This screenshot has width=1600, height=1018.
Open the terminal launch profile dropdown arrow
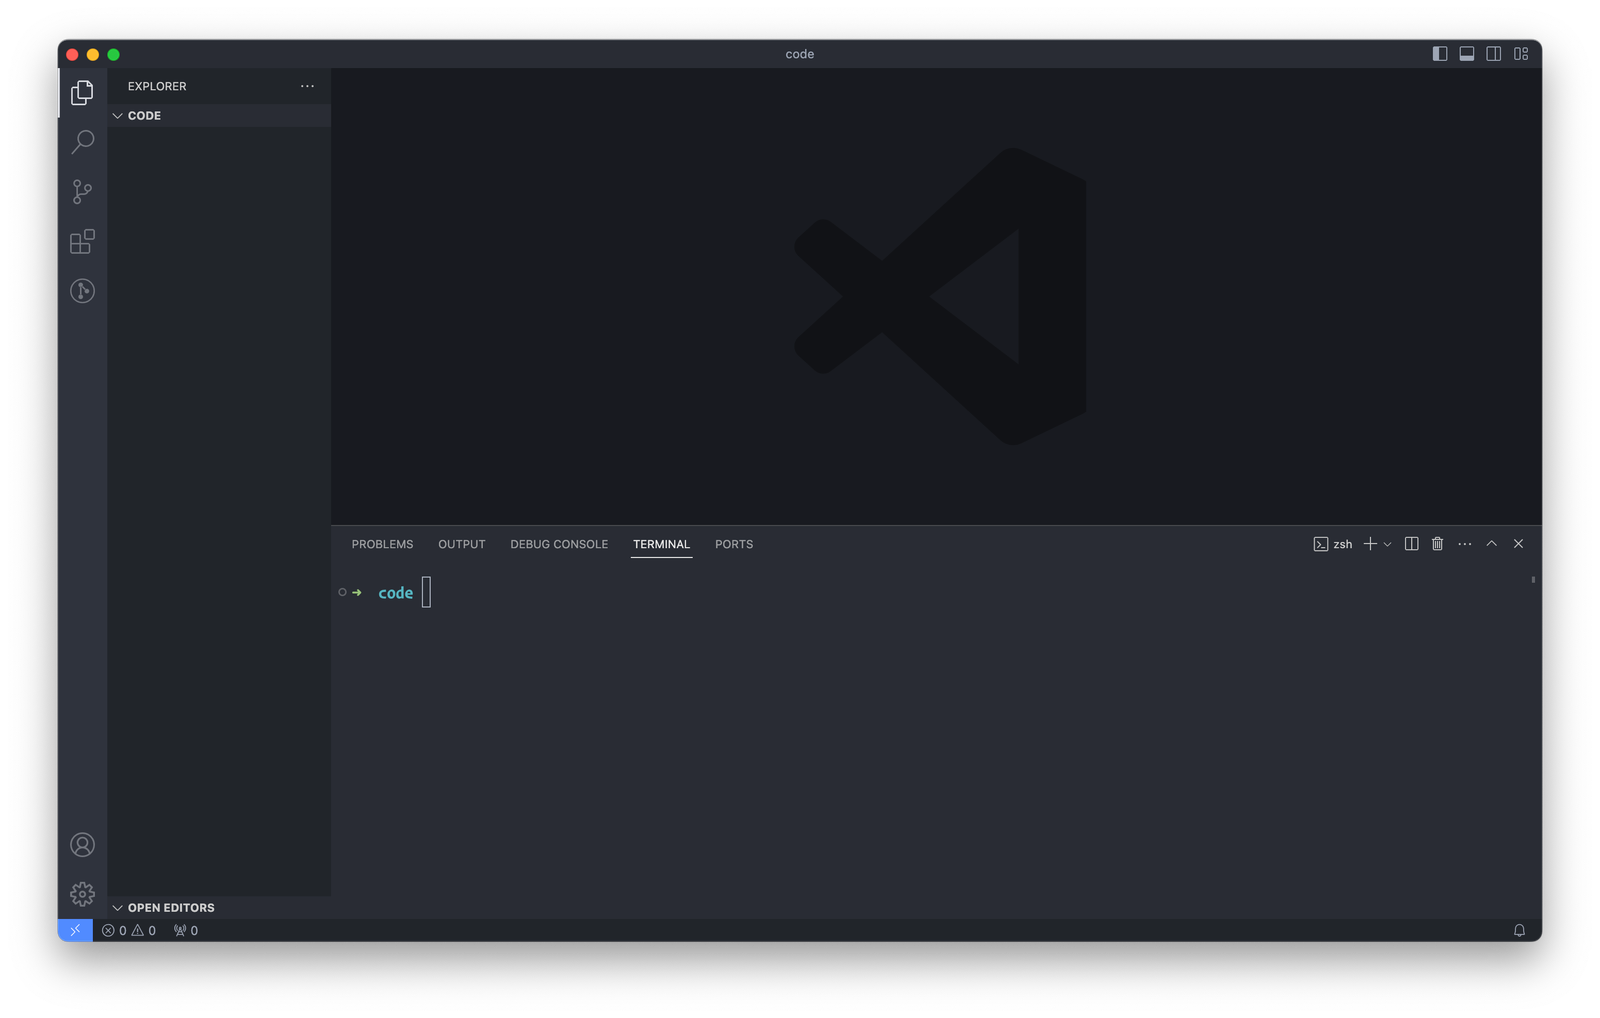(1386, 544)
